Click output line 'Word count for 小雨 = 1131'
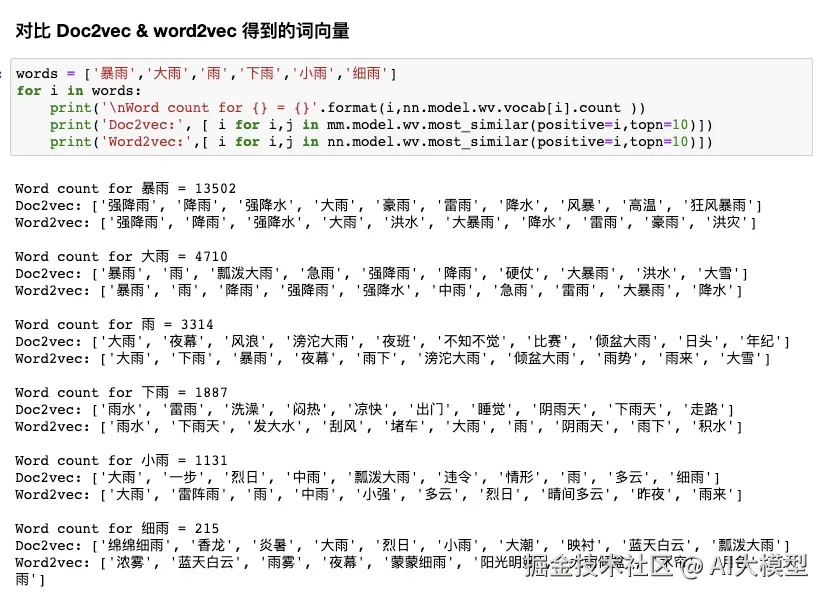 [121, 460]
